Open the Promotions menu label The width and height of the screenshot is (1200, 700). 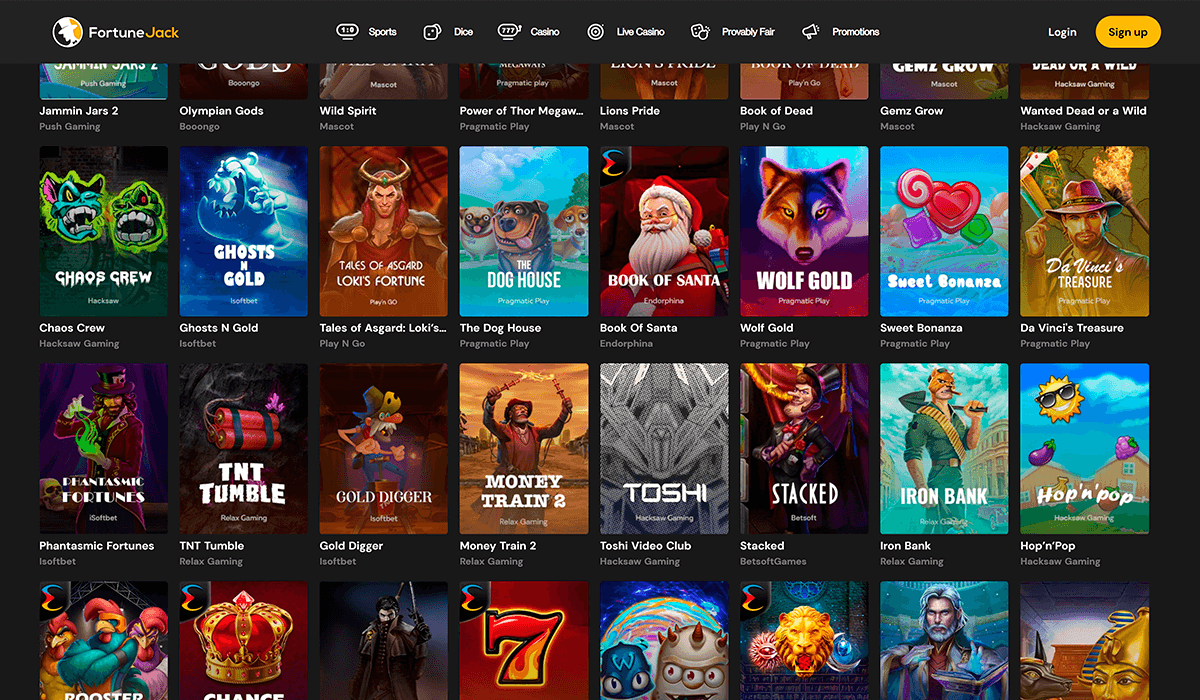856,32
